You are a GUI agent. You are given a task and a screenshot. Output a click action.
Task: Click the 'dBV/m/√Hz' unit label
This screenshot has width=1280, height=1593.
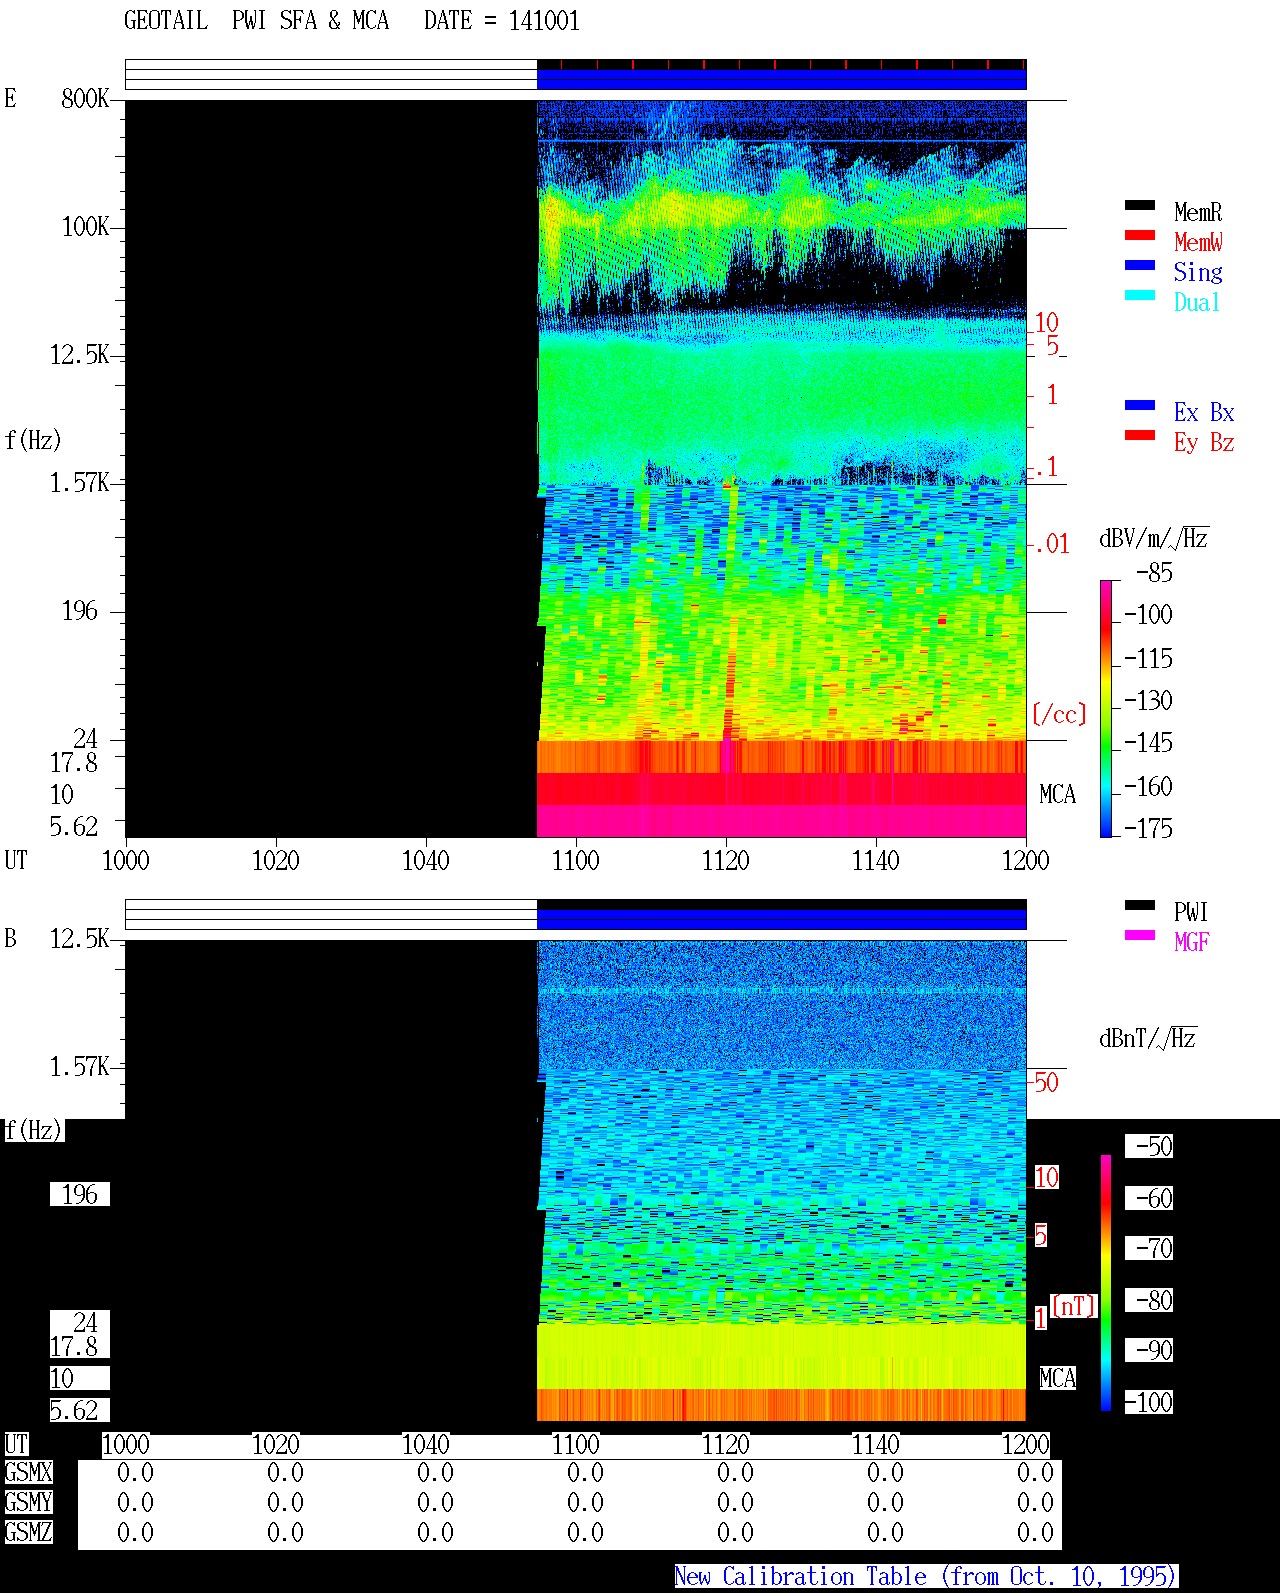[1154, 538]
